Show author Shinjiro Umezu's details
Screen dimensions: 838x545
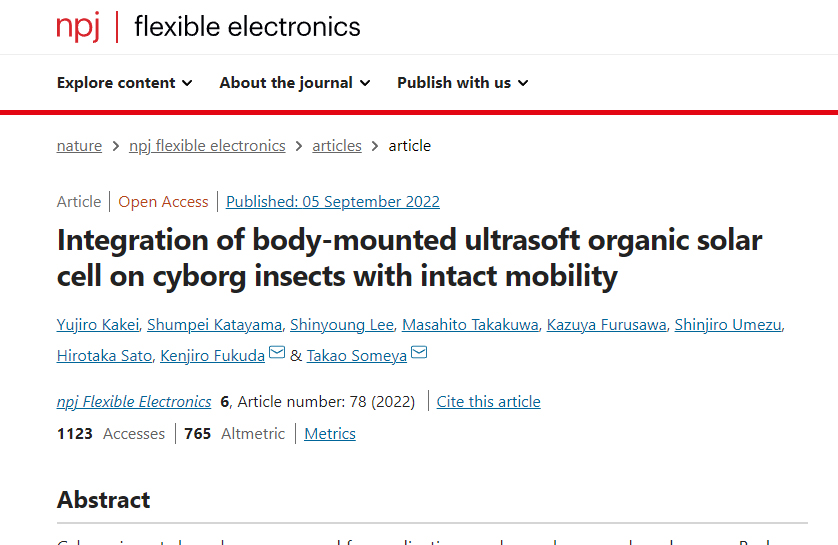click(x=728, y=325)
